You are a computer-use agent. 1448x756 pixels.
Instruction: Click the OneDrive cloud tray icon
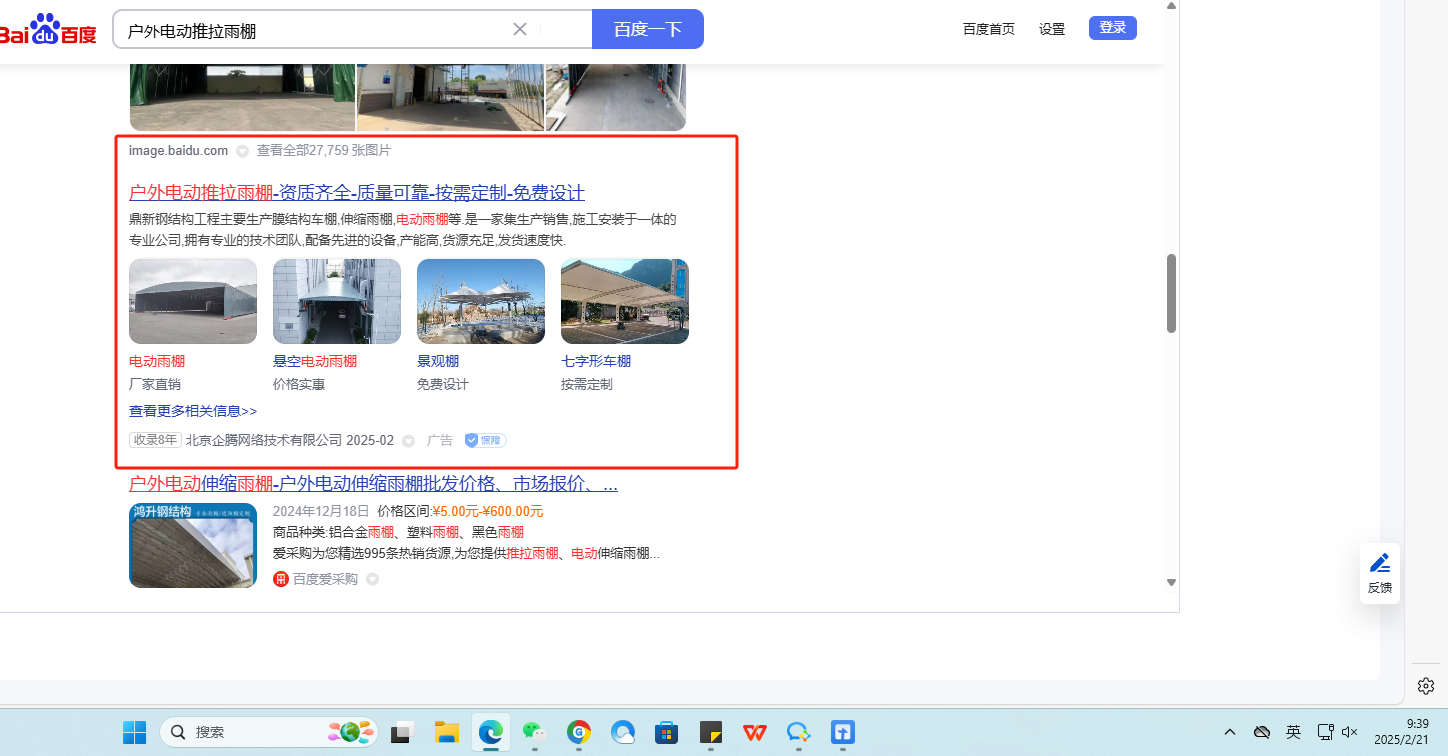(x=1262, y=733)
